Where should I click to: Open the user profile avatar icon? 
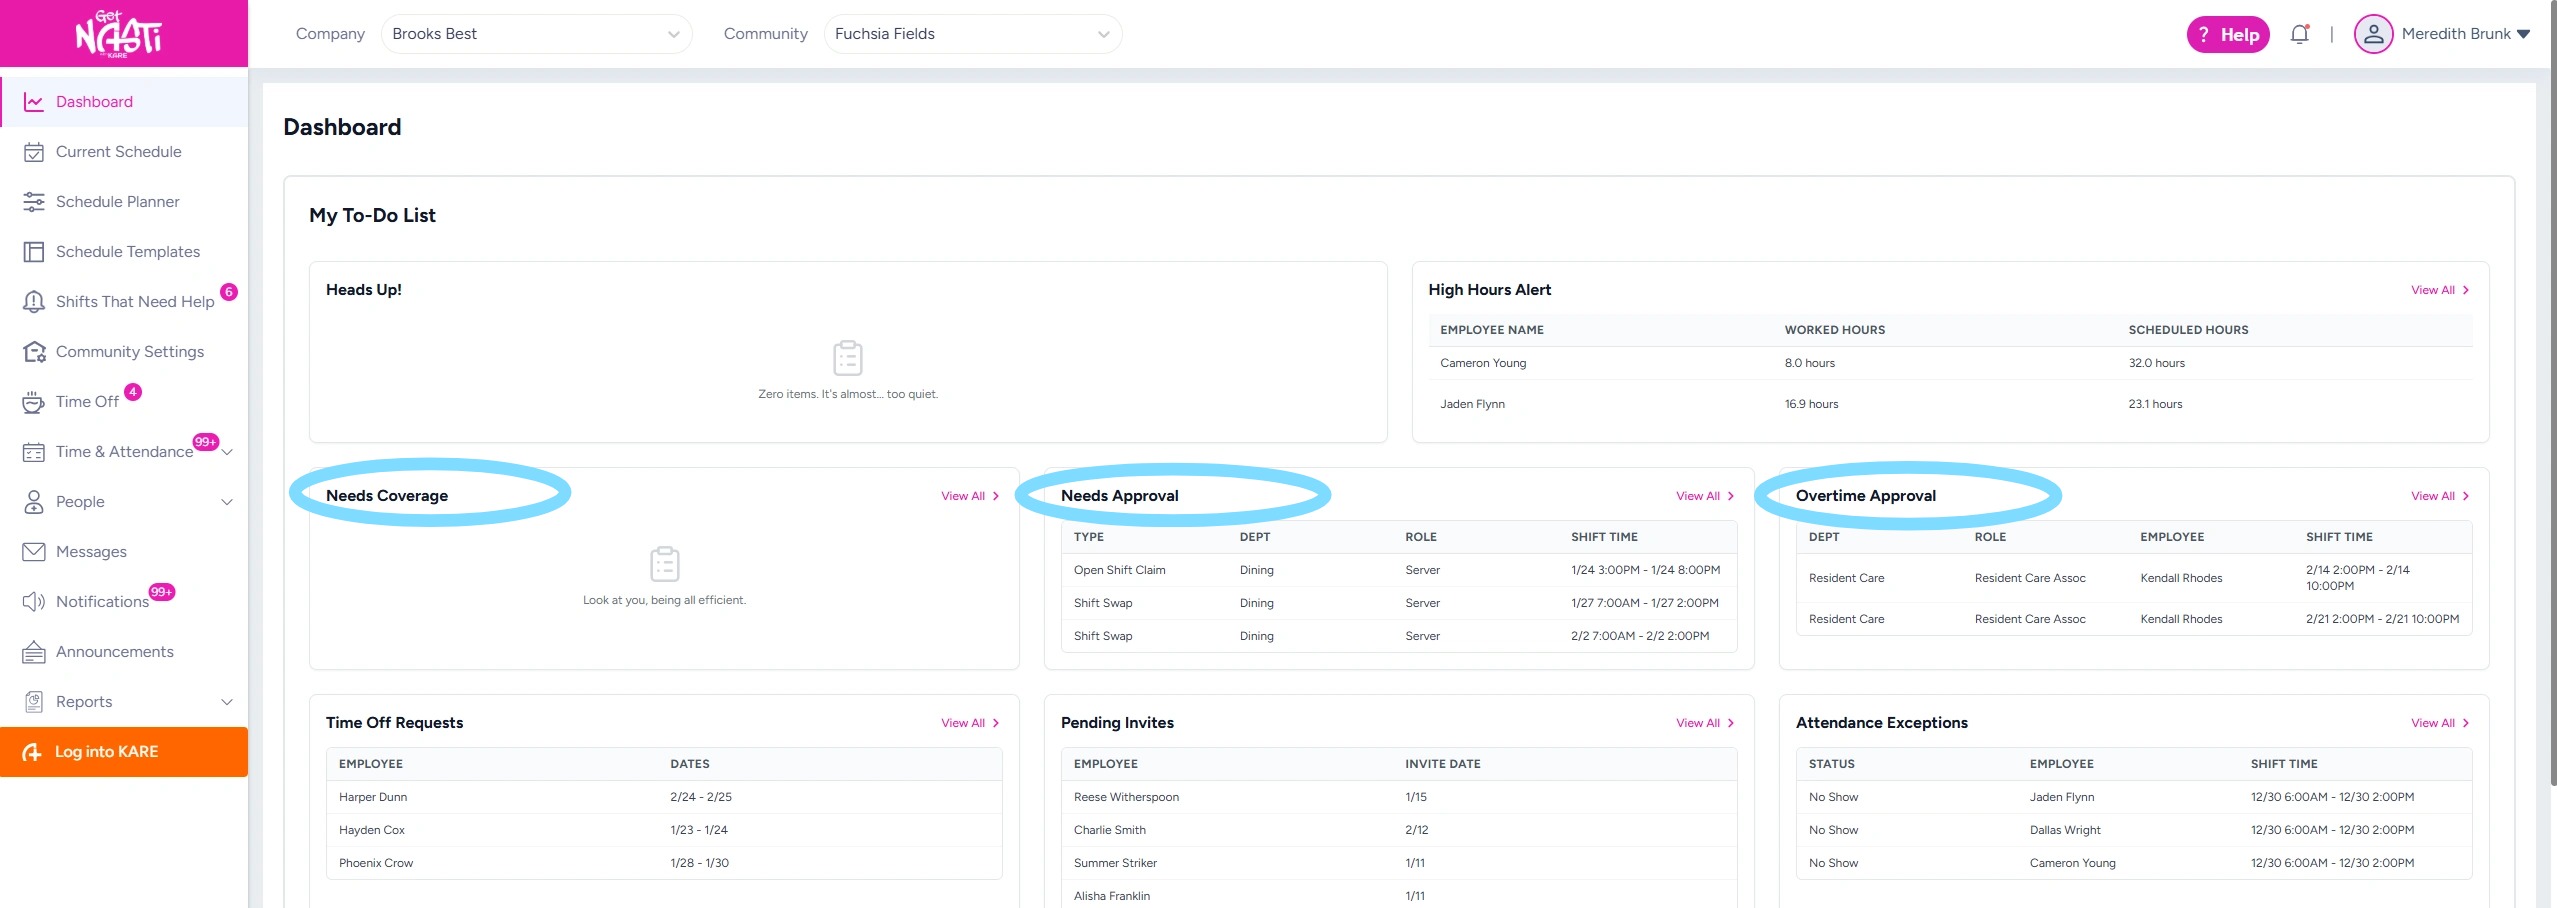(2372, 34)
